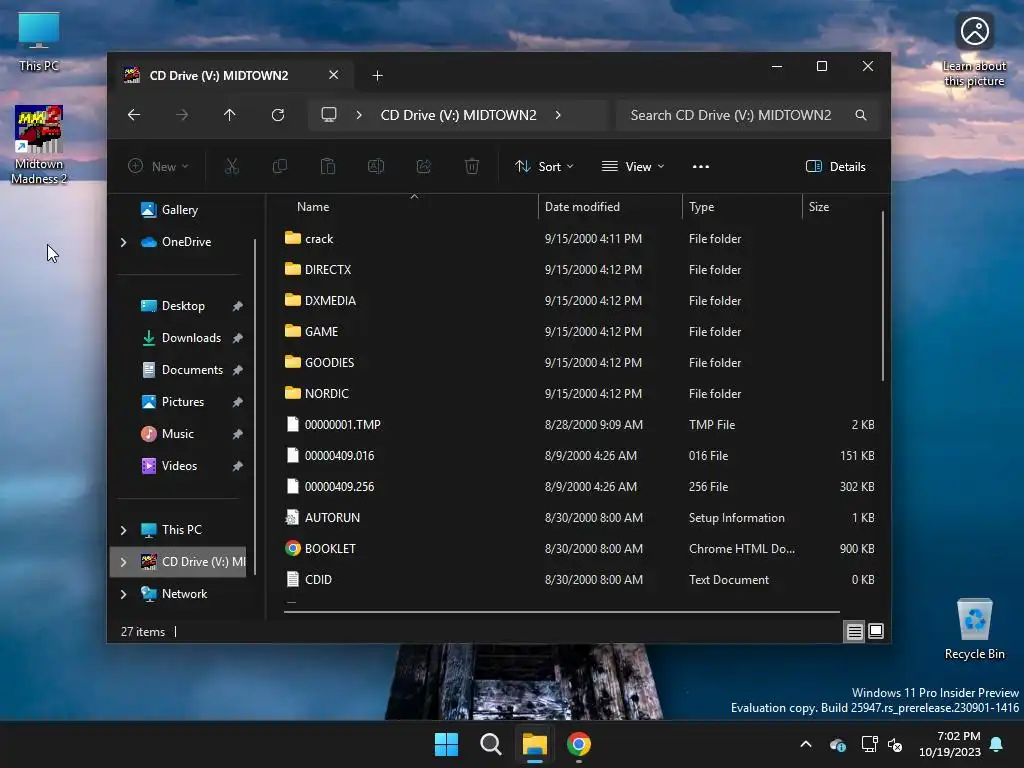Expand This PC tree node
This screenshot has height=768, width=1024.
(x=123, y=530)
